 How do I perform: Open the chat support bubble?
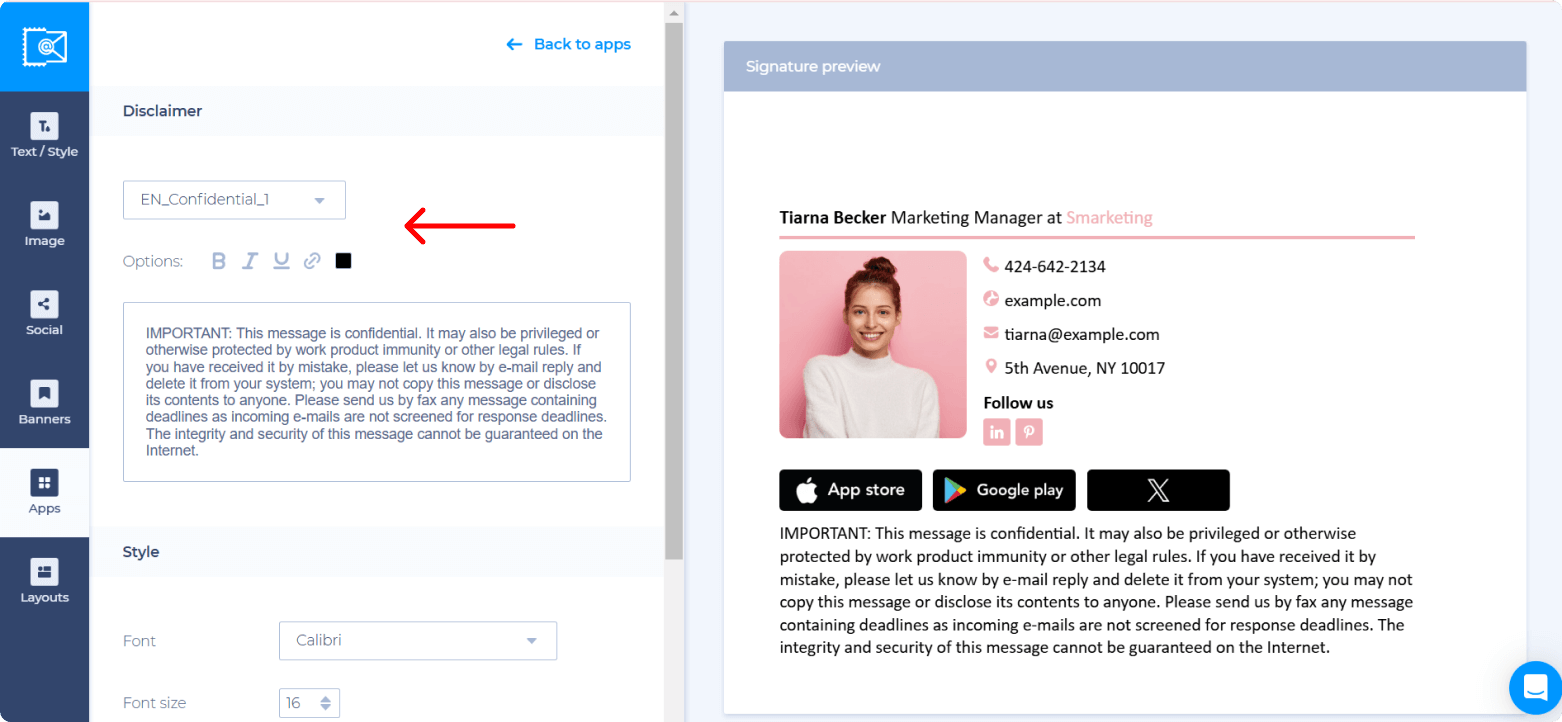point(1535,687)
